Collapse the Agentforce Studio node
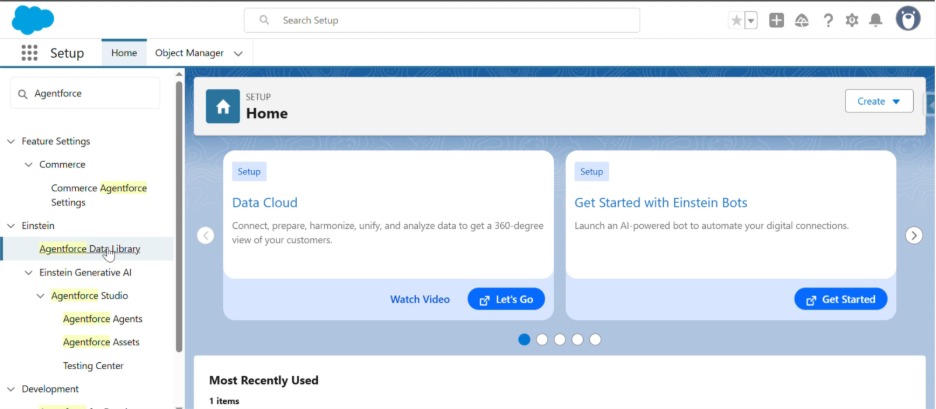936x409 pixels. pyautogui.click(x=41, y=296)
